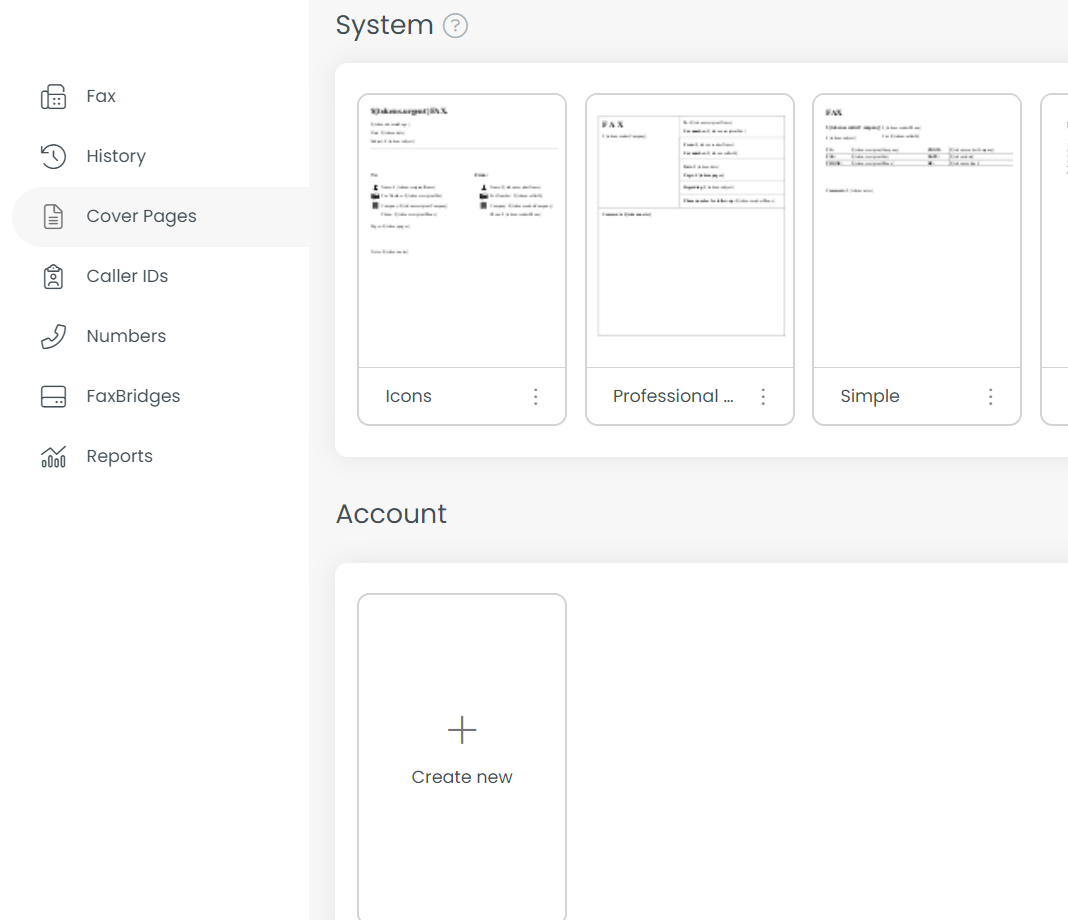
Task: Click the FaxBridges device icon
Action: click(53, 396)
